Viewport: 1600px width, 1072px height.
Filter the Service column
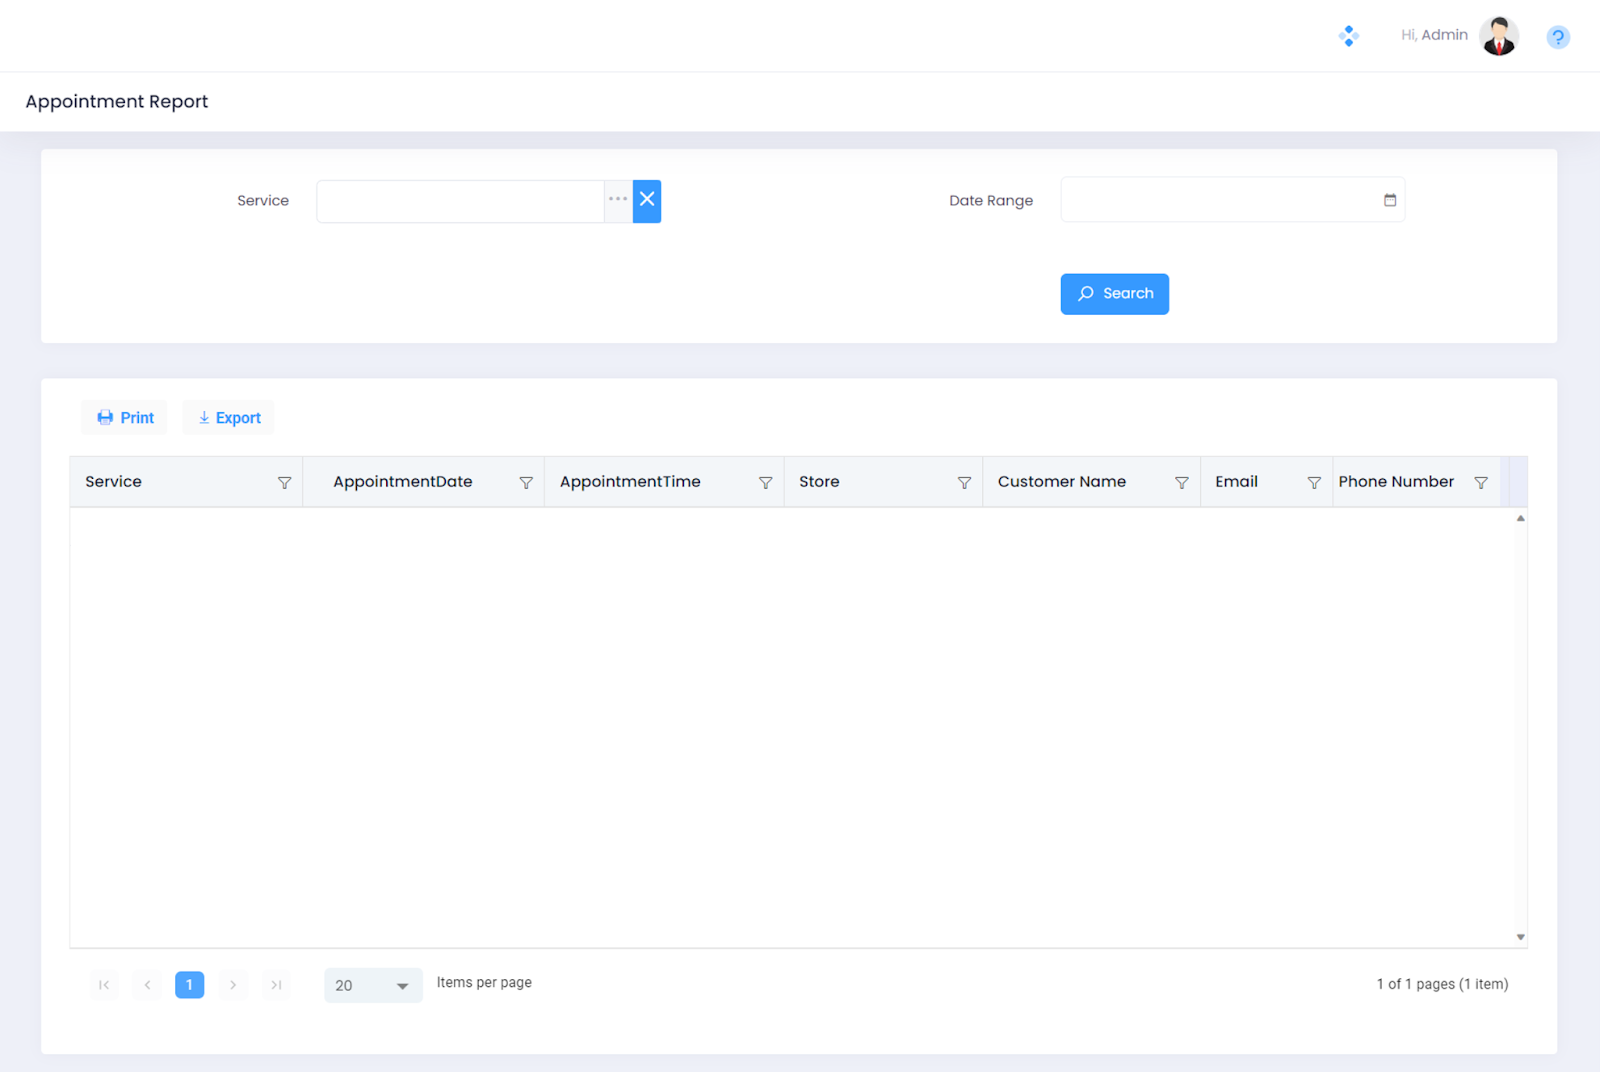click(284, 483)
